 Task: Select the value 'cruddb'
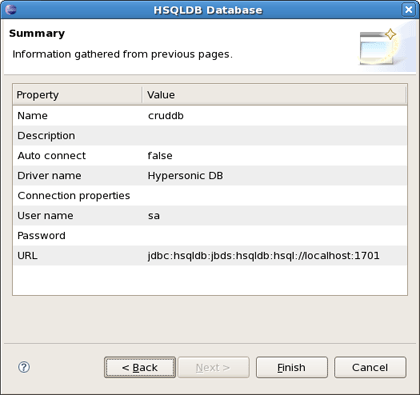point(166,116)
